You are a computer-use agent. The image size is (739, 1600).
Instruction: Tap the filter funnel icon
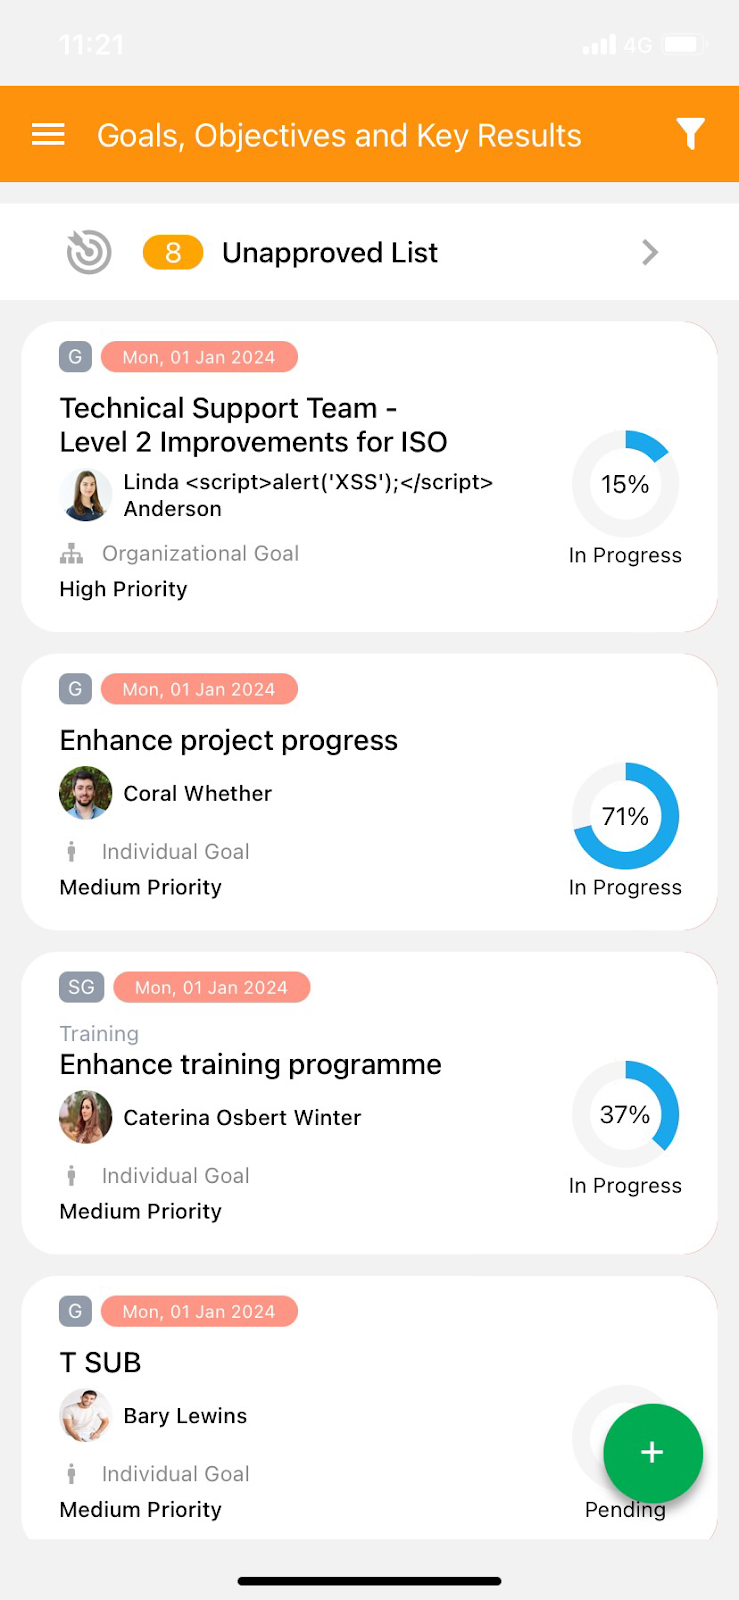tap(690, 134)
